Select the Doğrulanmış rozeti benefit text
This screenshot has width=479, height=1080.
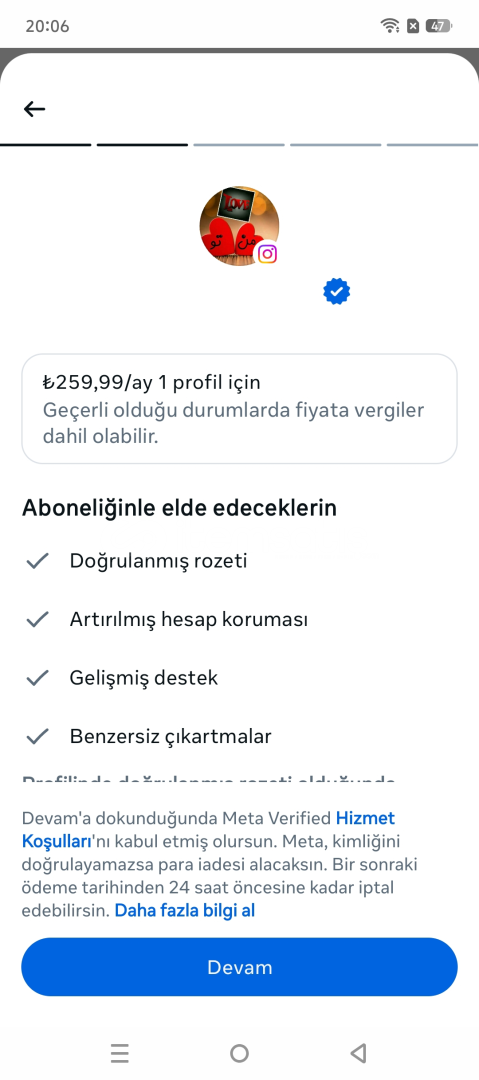click(159, 561)
